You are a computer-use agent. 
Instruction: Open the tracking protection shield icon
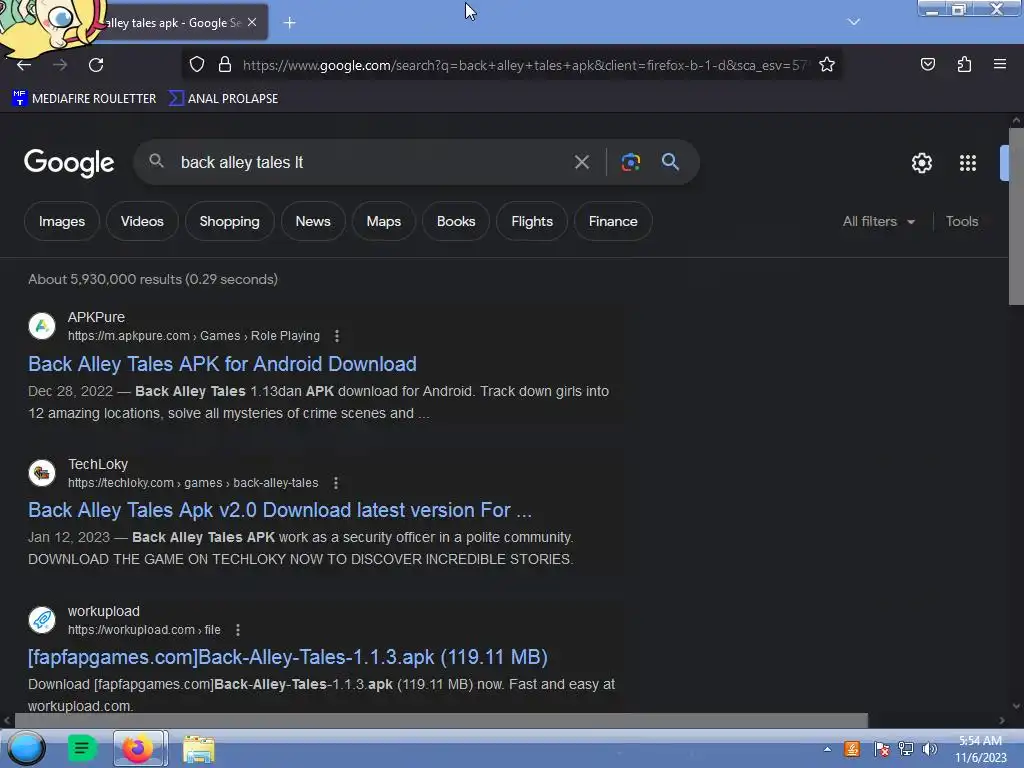tap(197, 65)
